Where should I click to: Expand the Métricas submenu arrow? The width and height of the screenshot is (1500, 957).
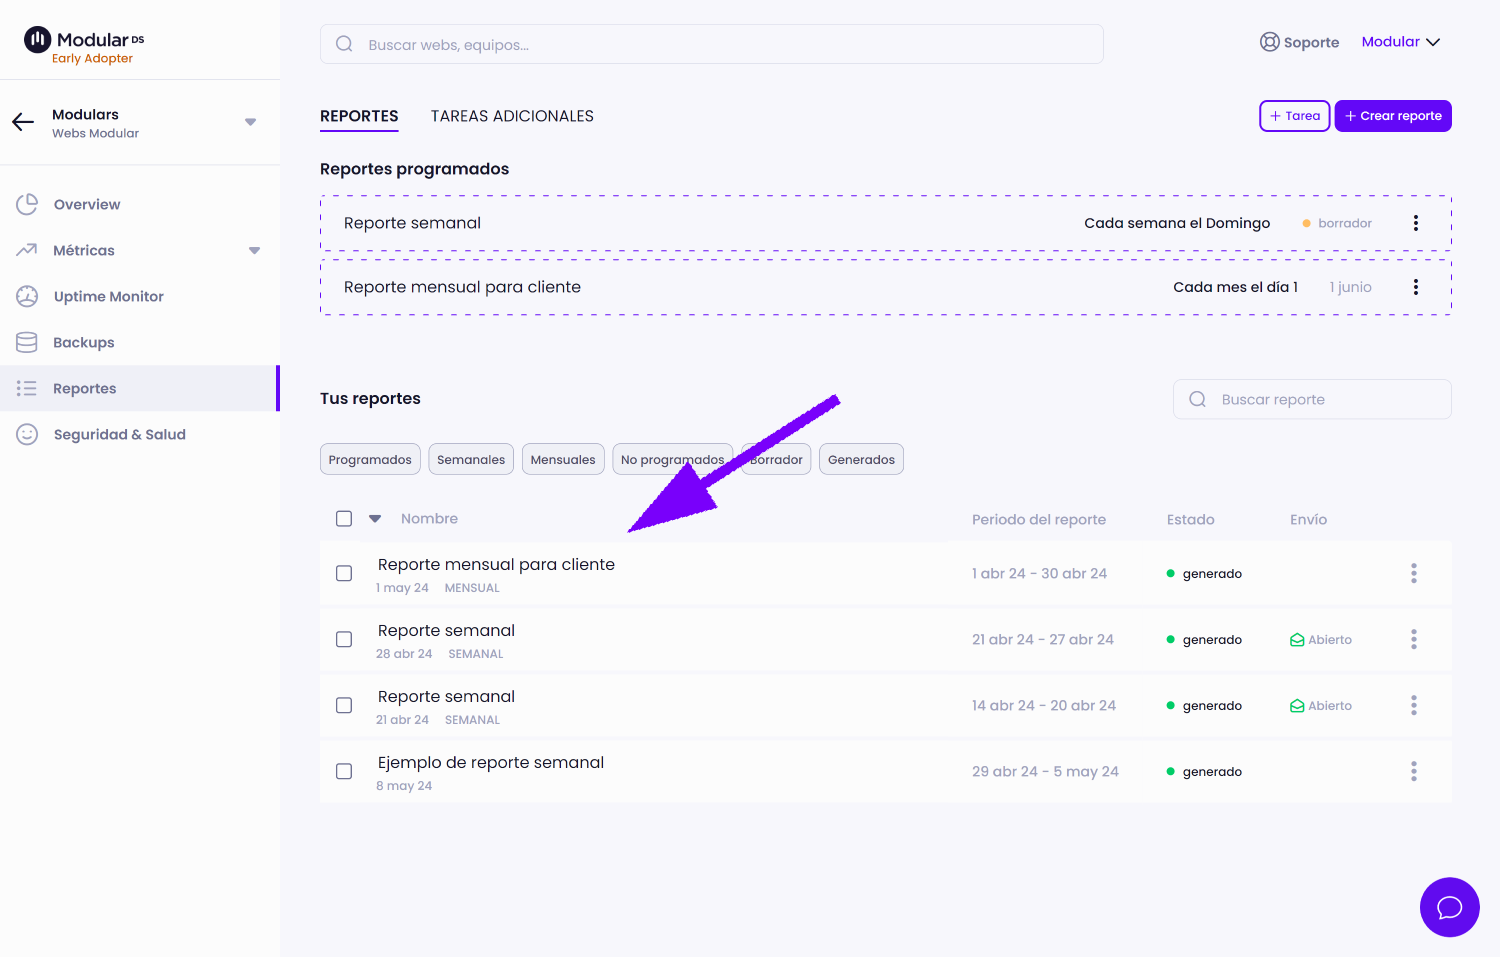pos(255,251)
